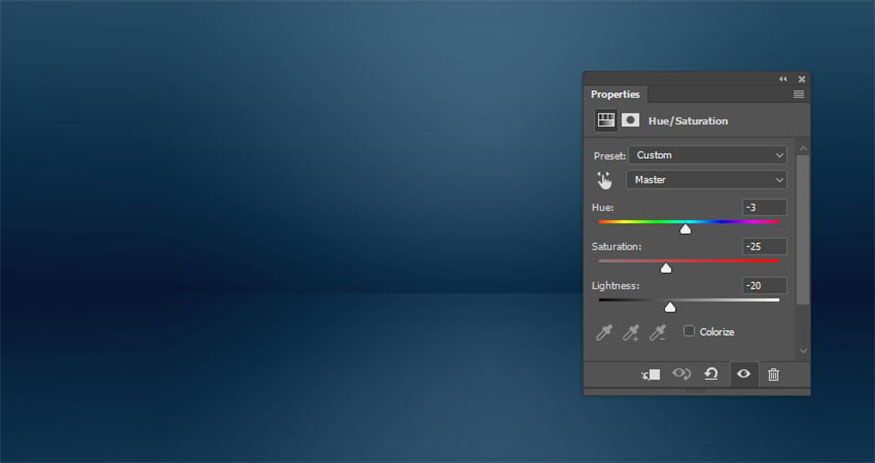View previous state of adjustment

click(x=681, y=374)
